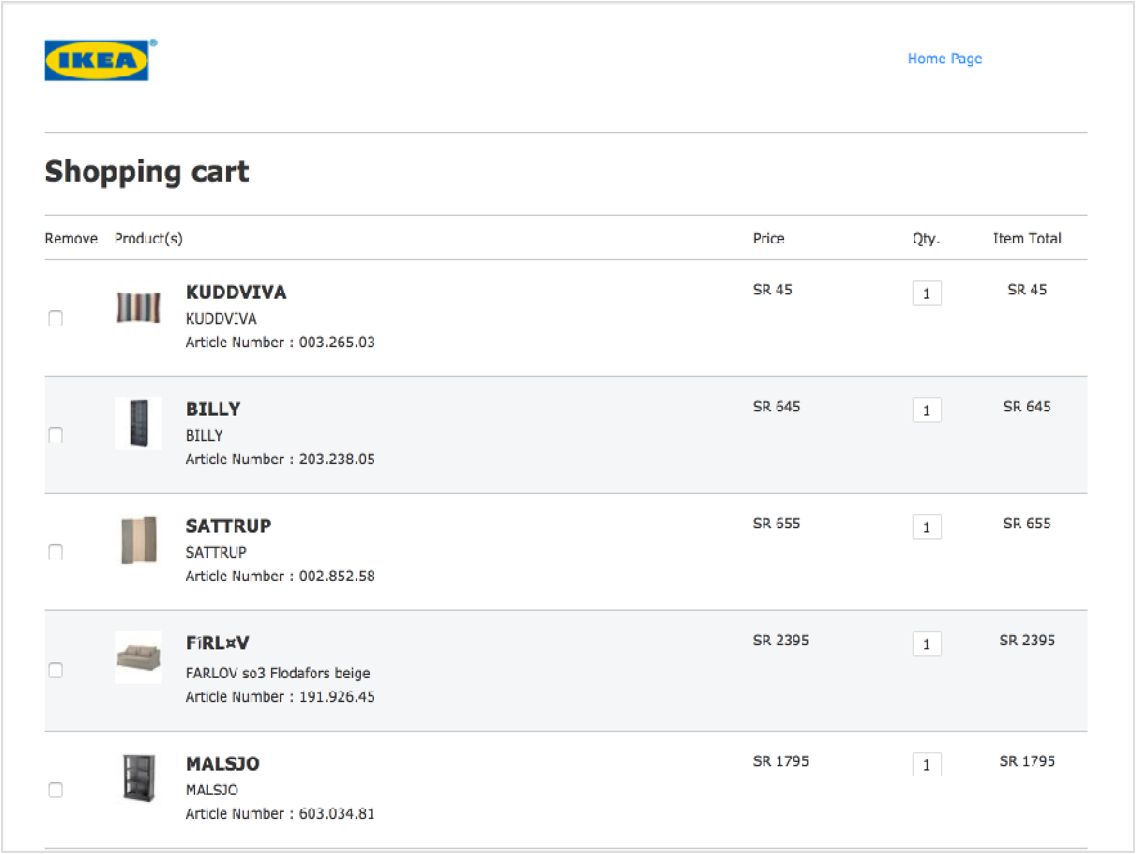Screen dimensions: 1136x854
Task: Select the quantity field for SATTRUP
Action: pos(926,526)
